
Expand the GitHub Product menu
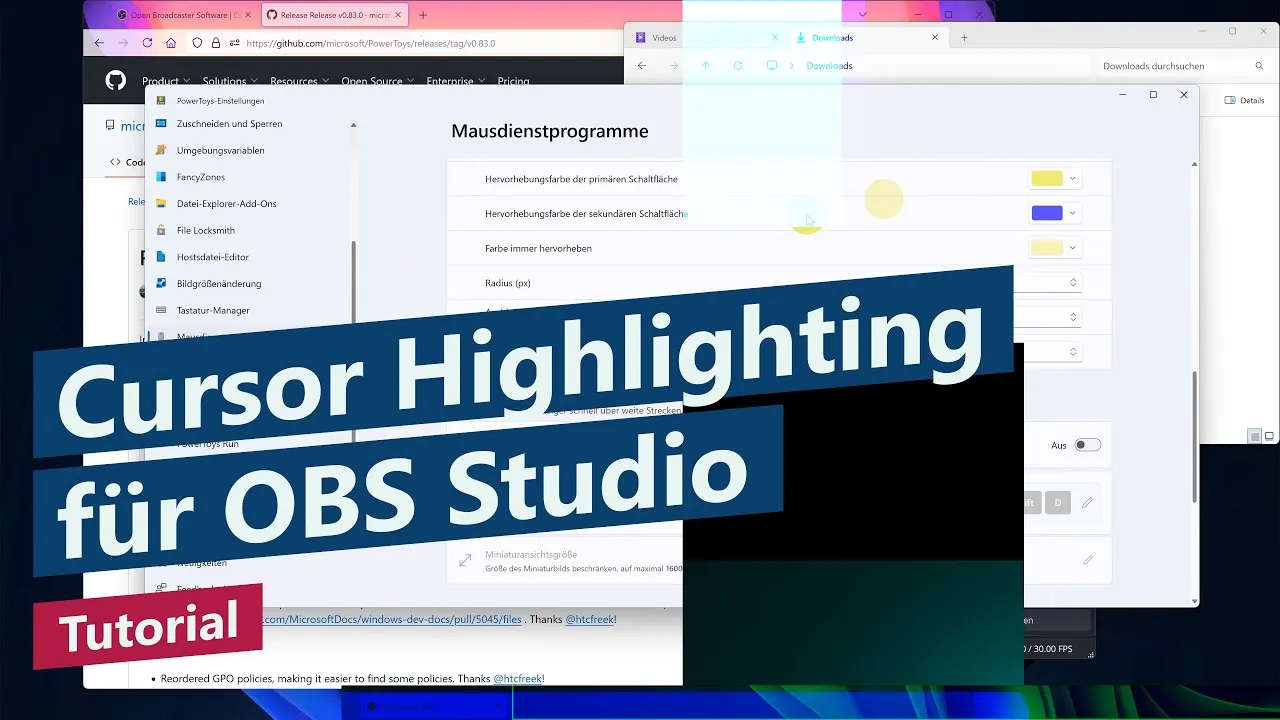pyautogui.click(x=165, y=81)
